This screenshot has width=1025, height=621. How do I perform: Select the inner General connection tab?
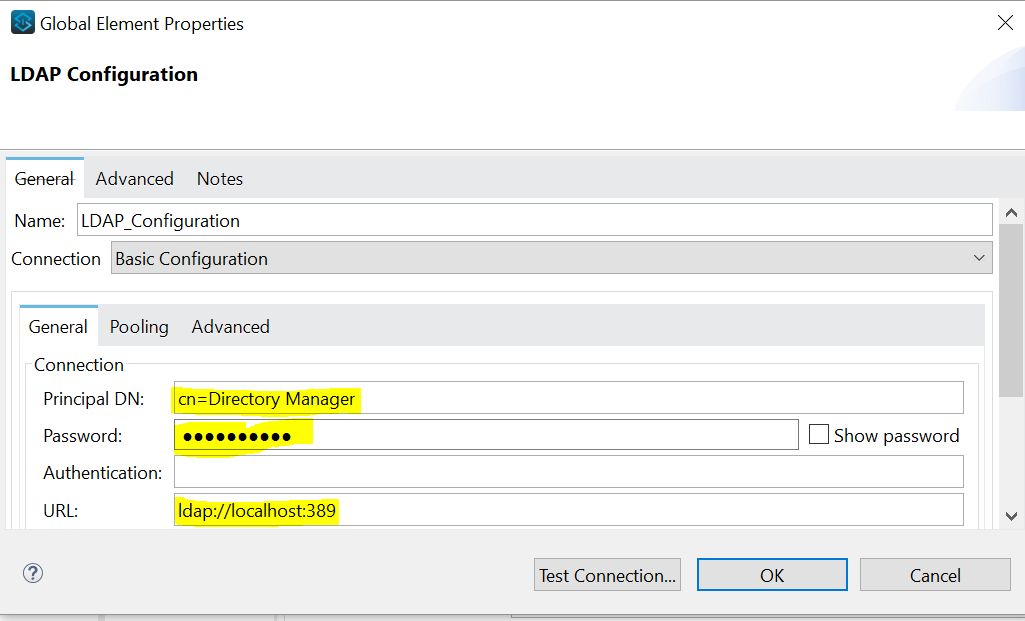tap(57, 326)
